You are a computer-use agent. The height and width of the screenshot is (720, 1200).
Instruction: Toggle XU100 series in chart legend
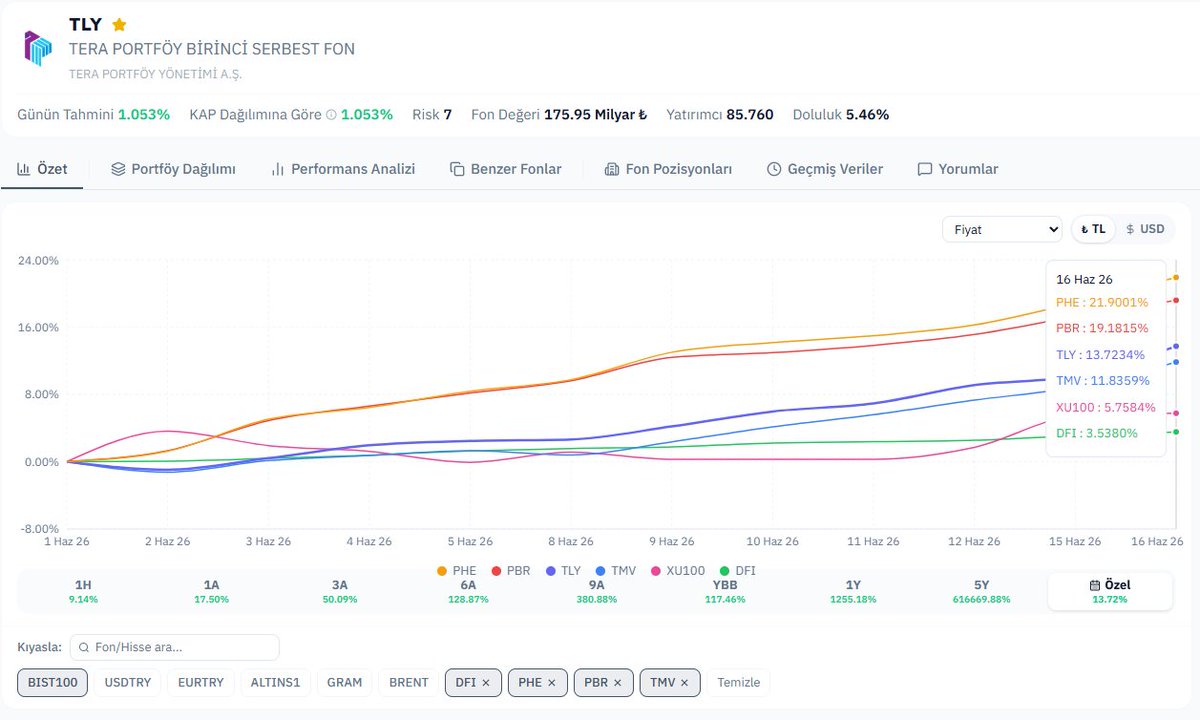pos(678,570)
